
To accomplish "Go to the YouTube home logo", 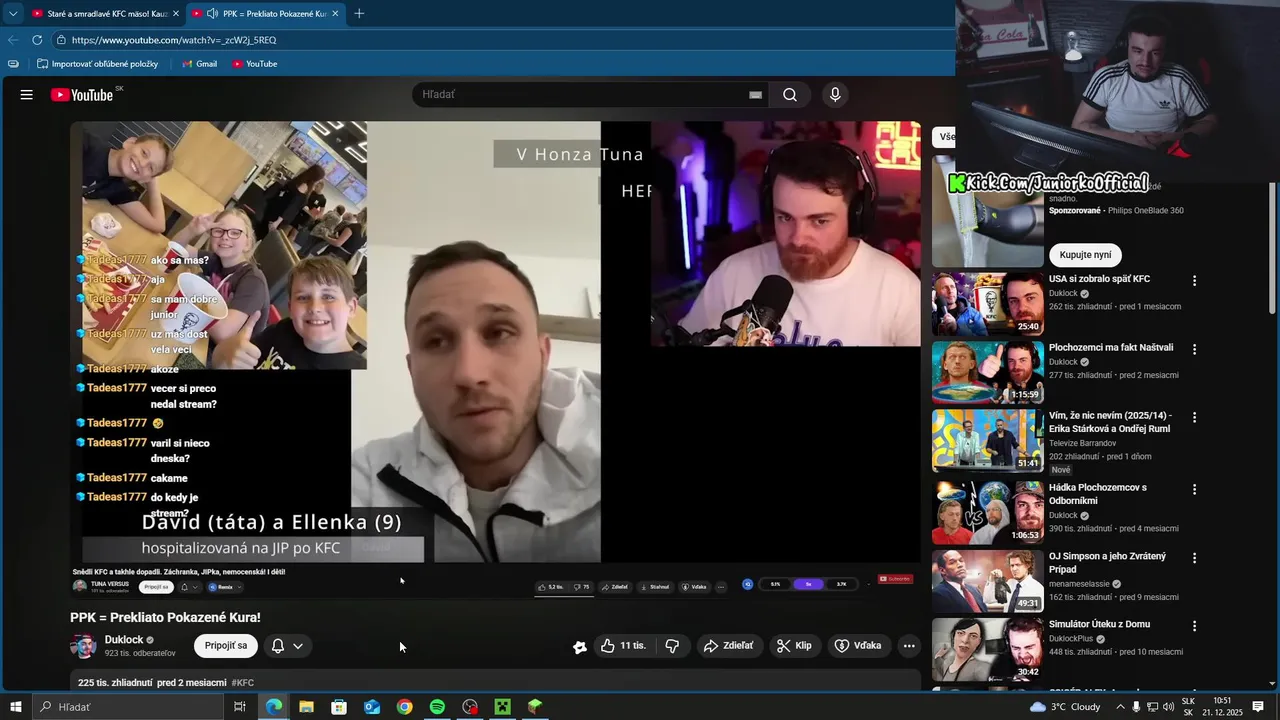I will (82, 95).
